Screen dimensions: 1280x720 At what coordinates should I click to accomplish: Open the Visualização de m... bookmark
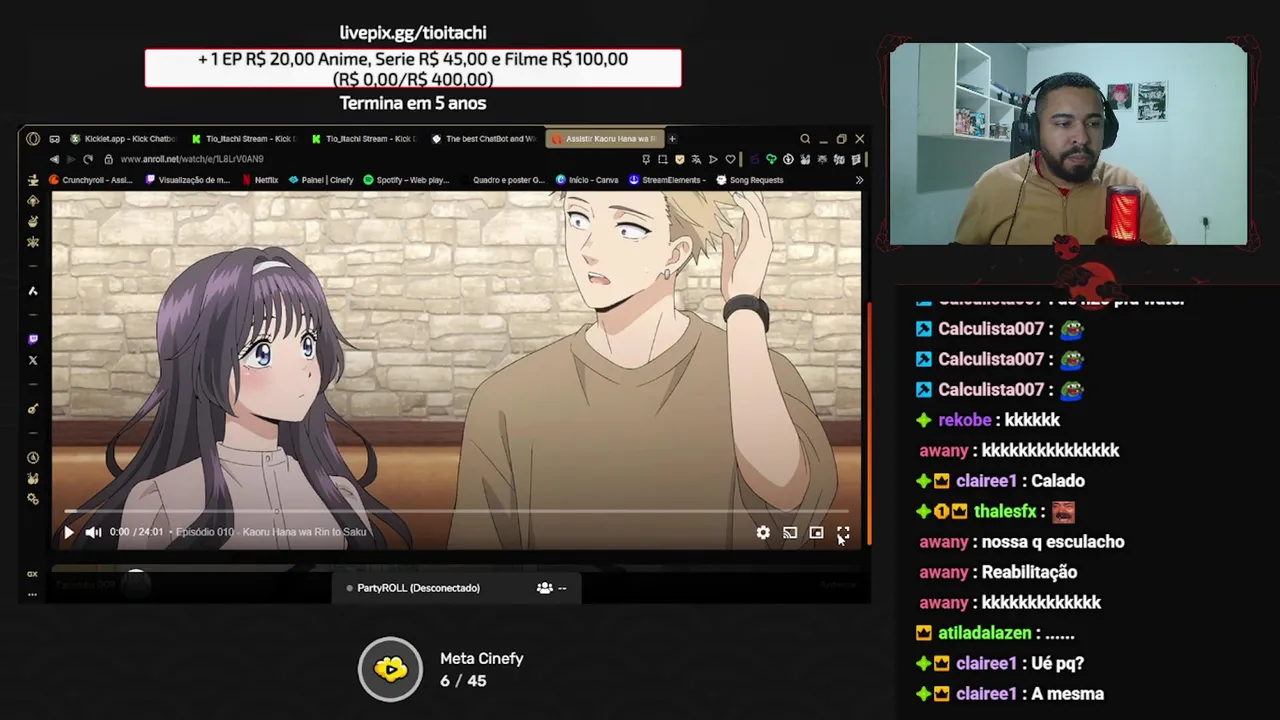[x=188, y=180]
